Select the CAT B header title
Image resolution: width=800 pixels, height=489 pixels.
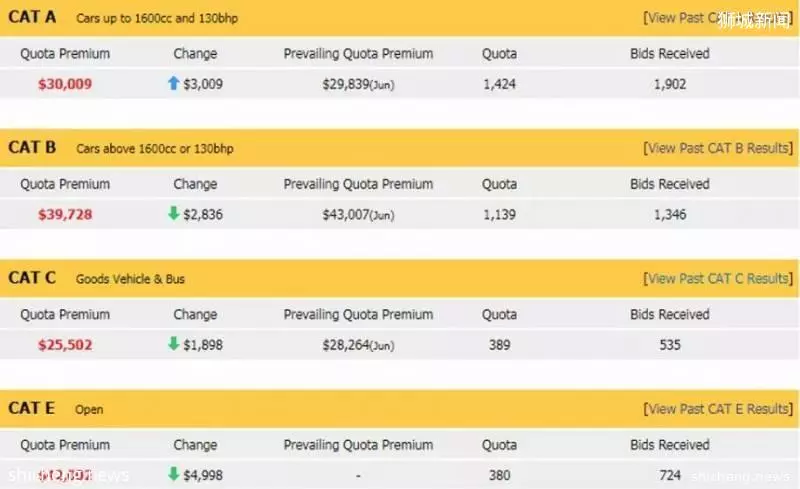(x=32, y=148)
